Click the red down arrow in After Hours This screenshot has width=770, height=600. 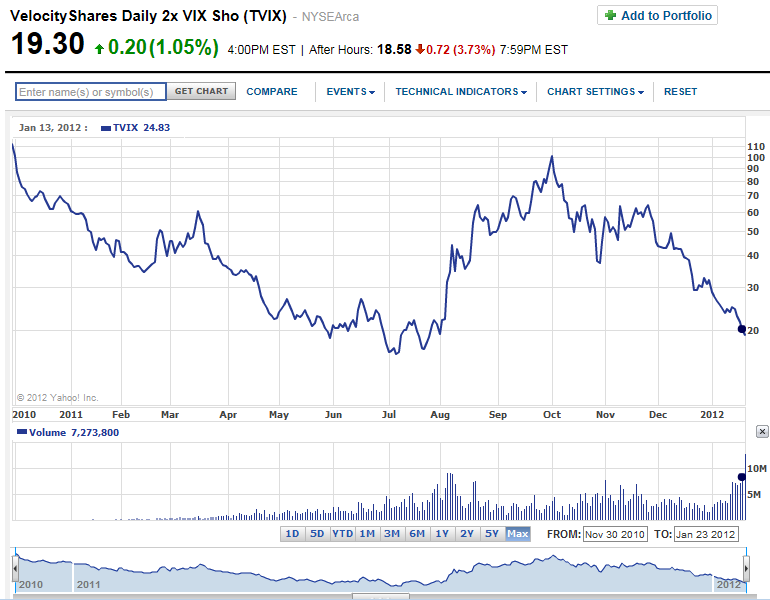(x=420, y=49)
